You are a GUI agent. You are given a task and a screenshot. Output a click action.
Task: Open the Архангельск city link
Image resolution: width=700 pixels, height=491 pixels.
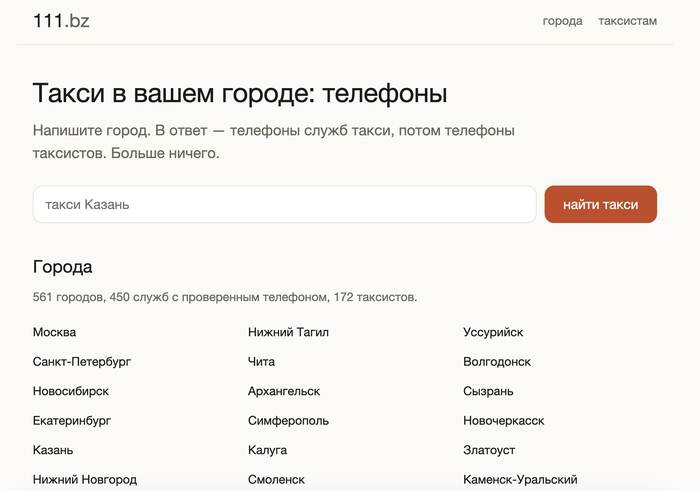click(x=284, y=391)
